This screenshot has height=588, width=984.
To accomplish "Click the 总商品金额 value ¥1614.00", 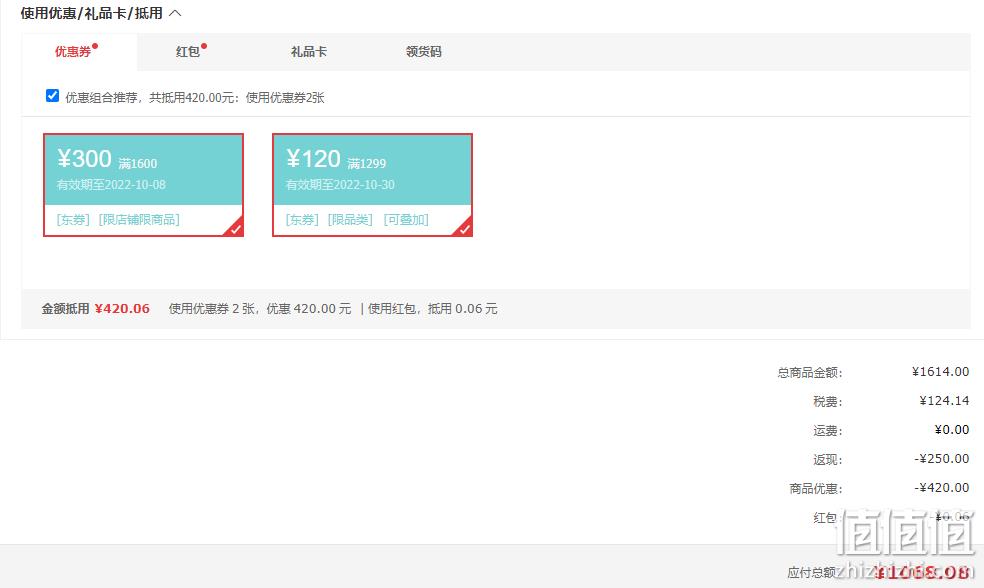I will pyautogui.click(x=940, y=372).
